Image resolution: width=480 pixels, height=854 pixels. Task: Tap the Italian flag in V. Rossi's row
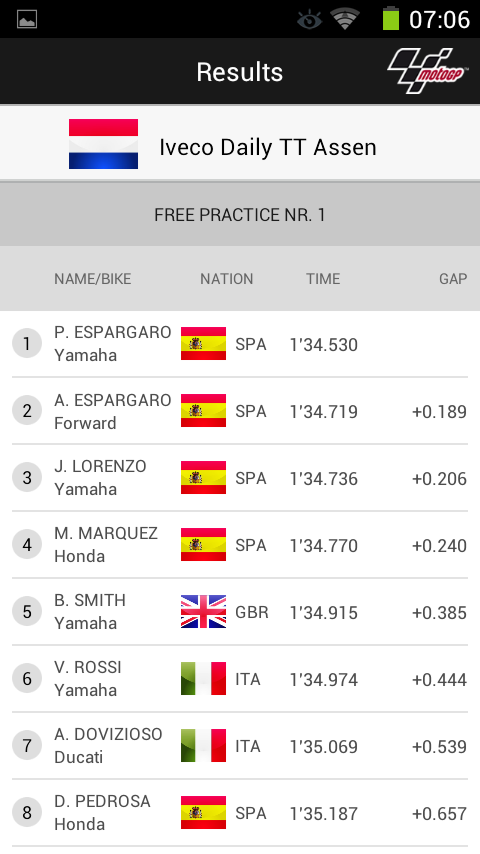[x=203, y=679]
